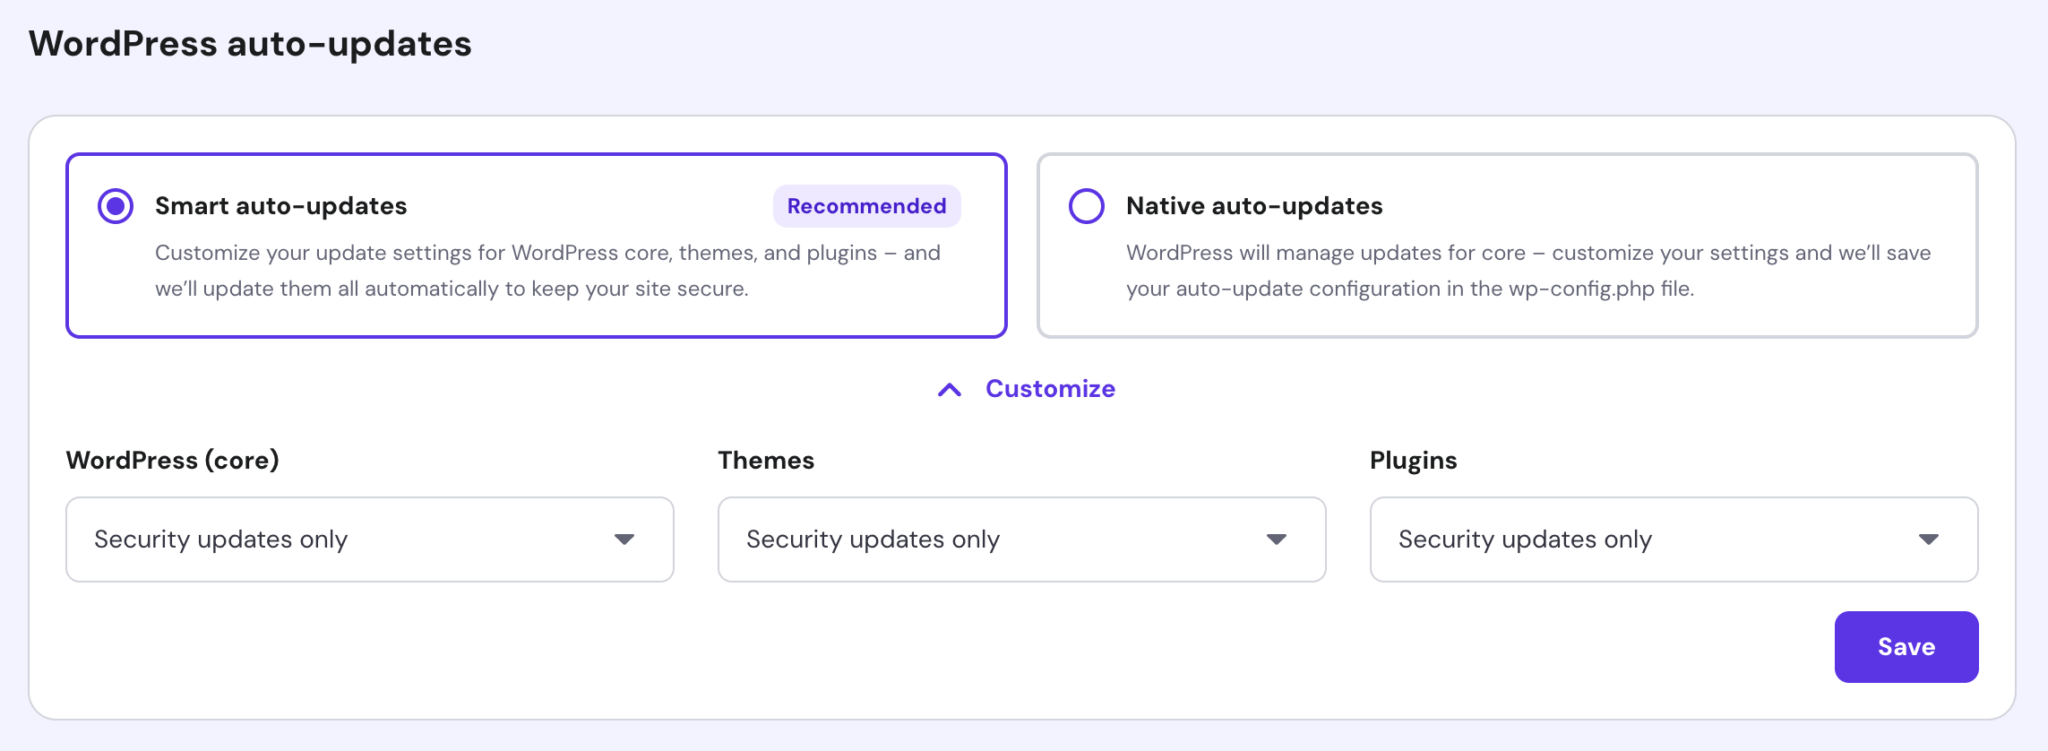Click the Plugins field label
2048x751 pixels.
click(1413, 460)
